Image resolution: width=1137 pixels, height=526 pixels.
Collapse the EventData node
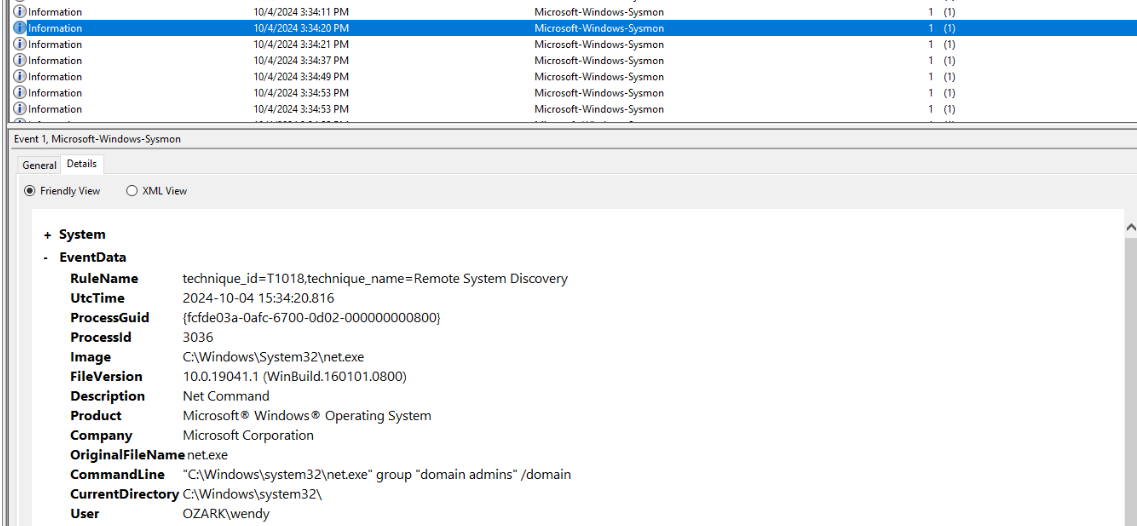(x=47, y=258)
